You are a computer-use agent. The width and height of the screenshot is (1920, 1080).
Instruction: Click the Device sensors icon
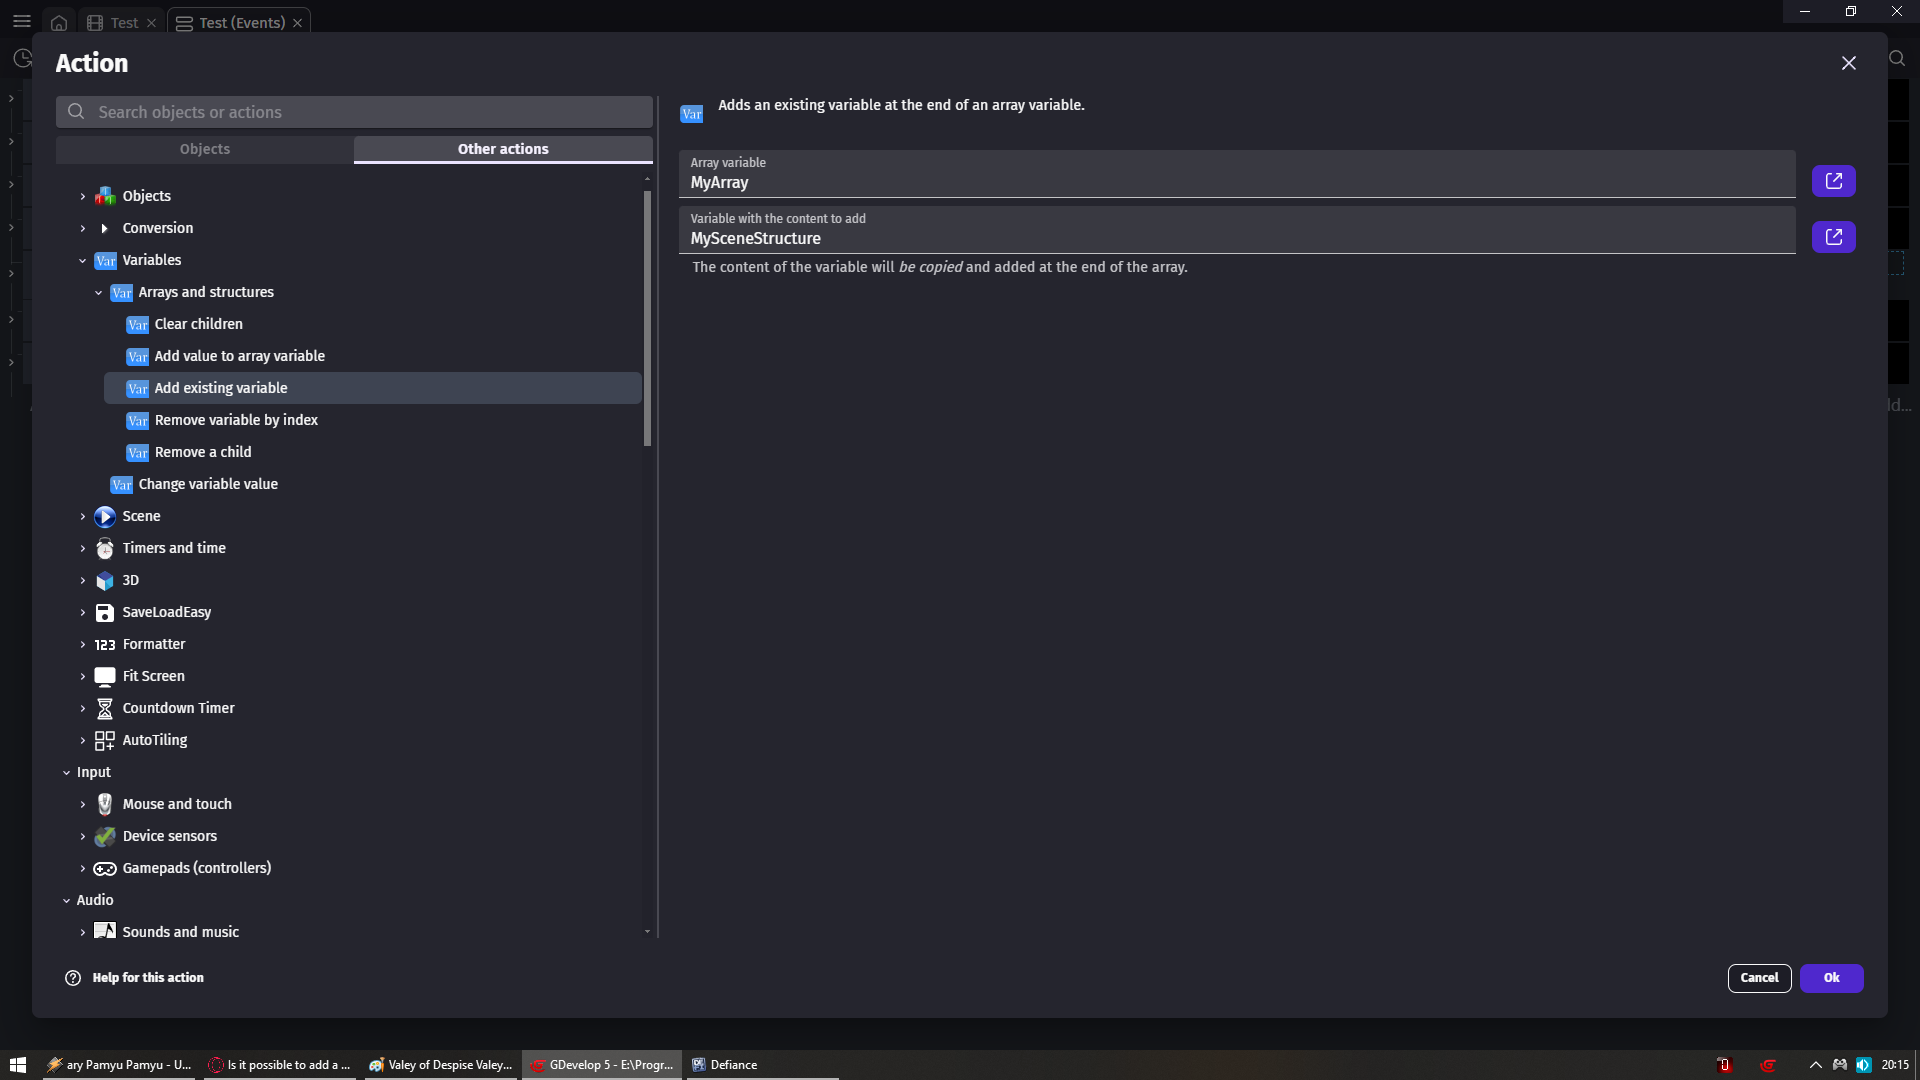(x=105, y=836)
